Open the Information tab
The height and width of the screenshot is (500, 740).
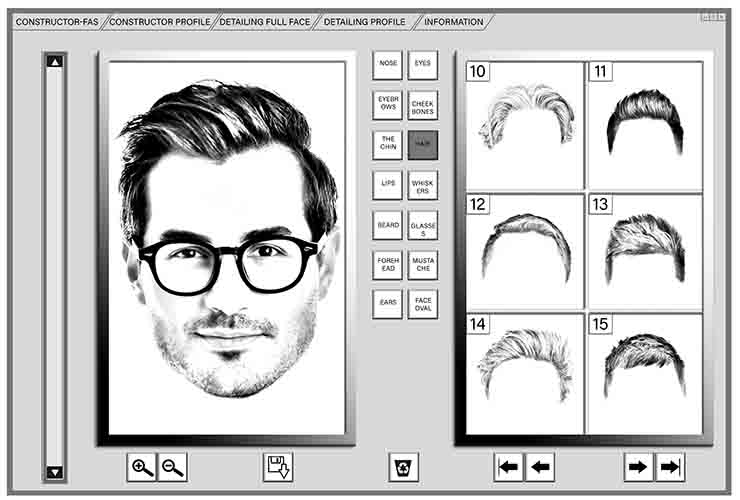[453, 21]
